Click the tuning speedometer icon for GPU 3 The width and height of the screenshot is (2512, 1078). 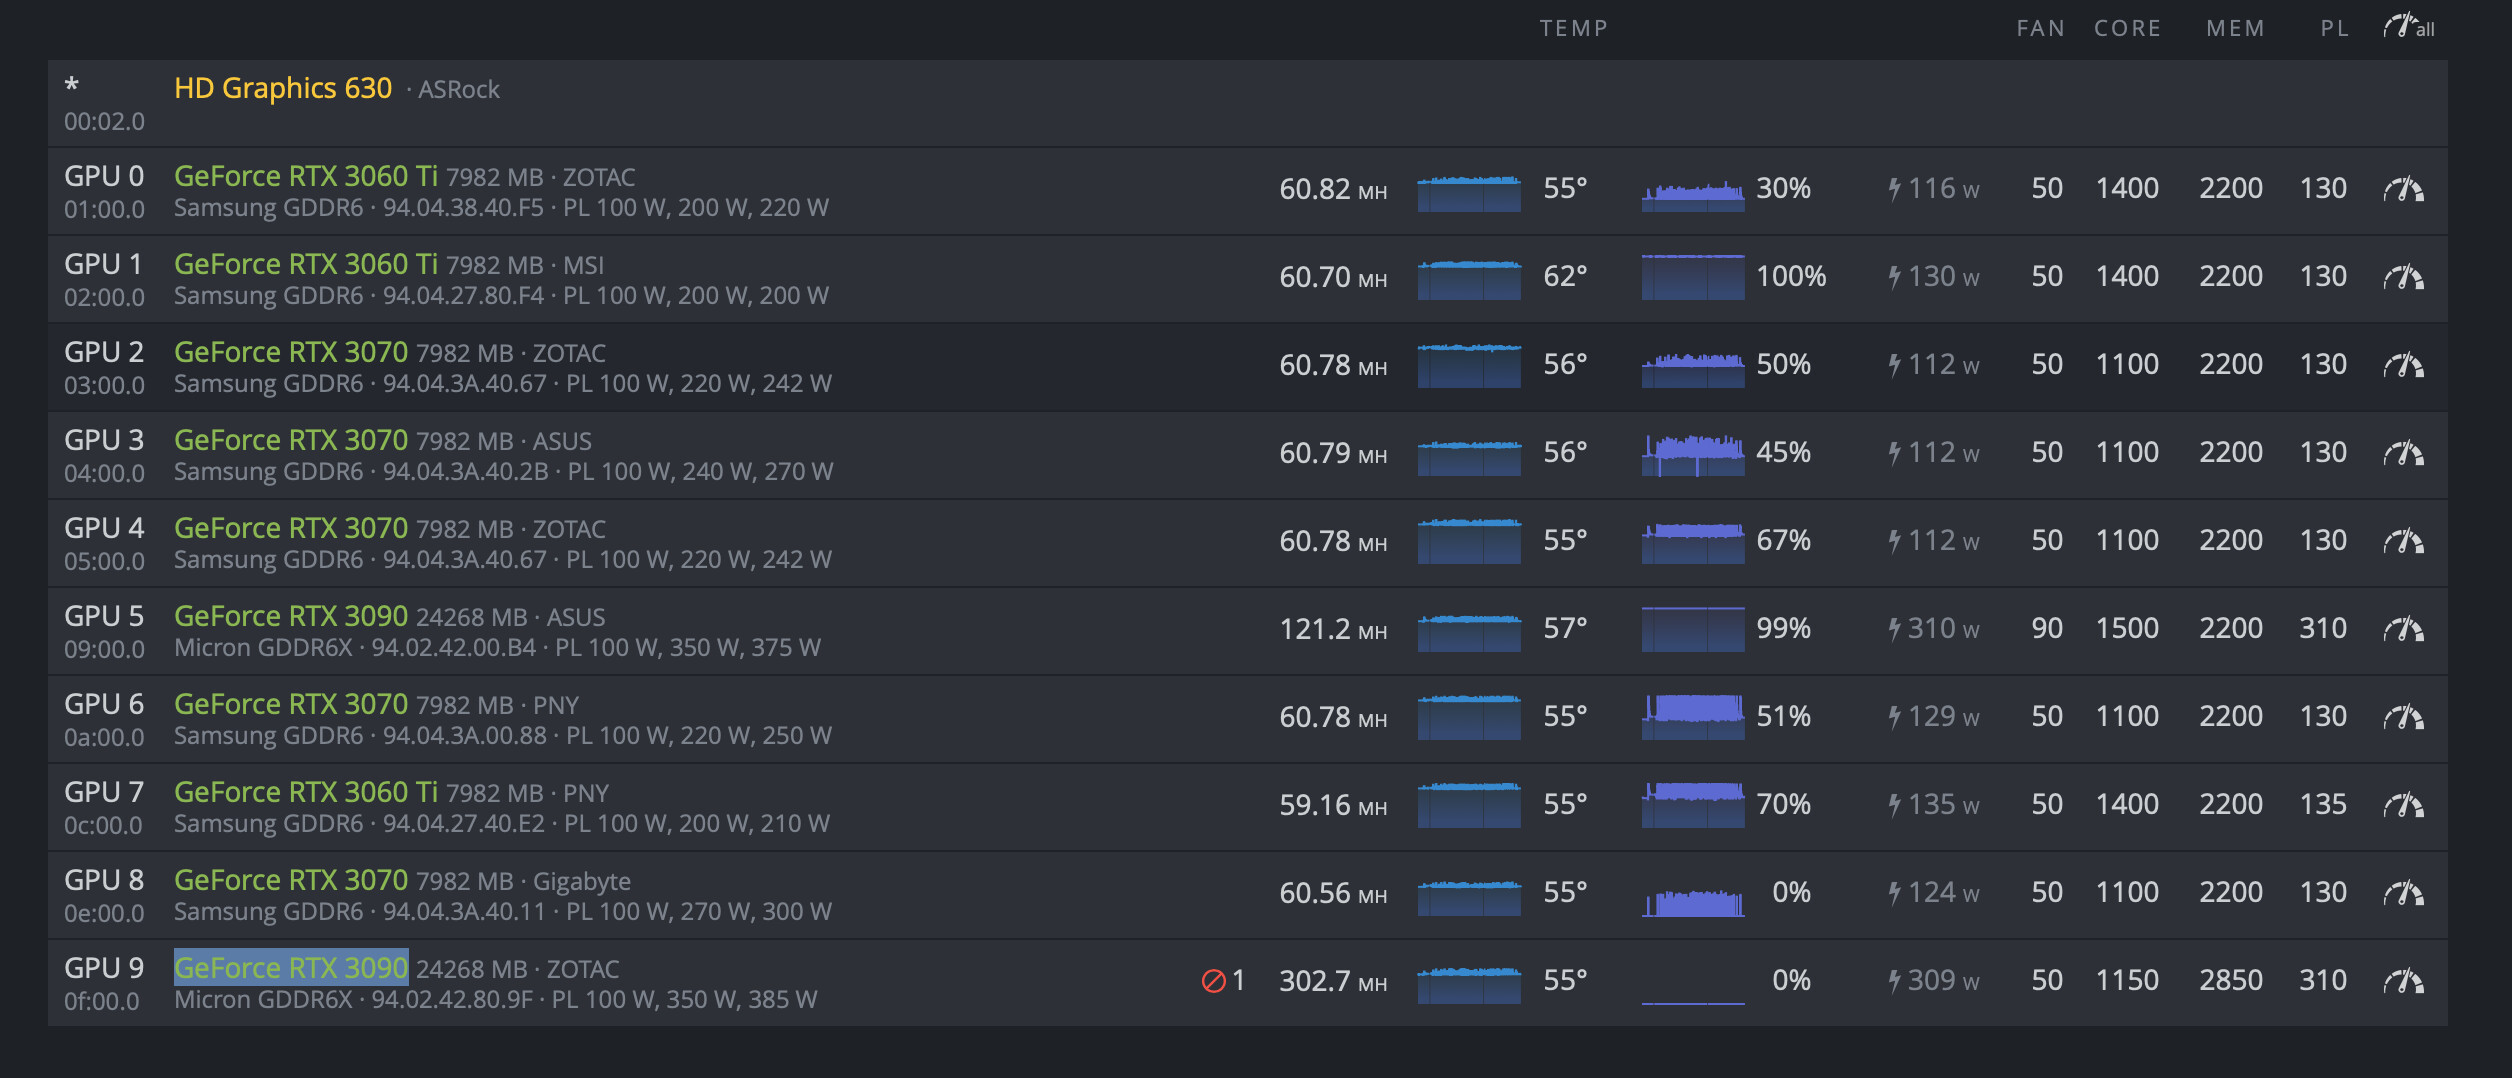(x=2403, y=453)
